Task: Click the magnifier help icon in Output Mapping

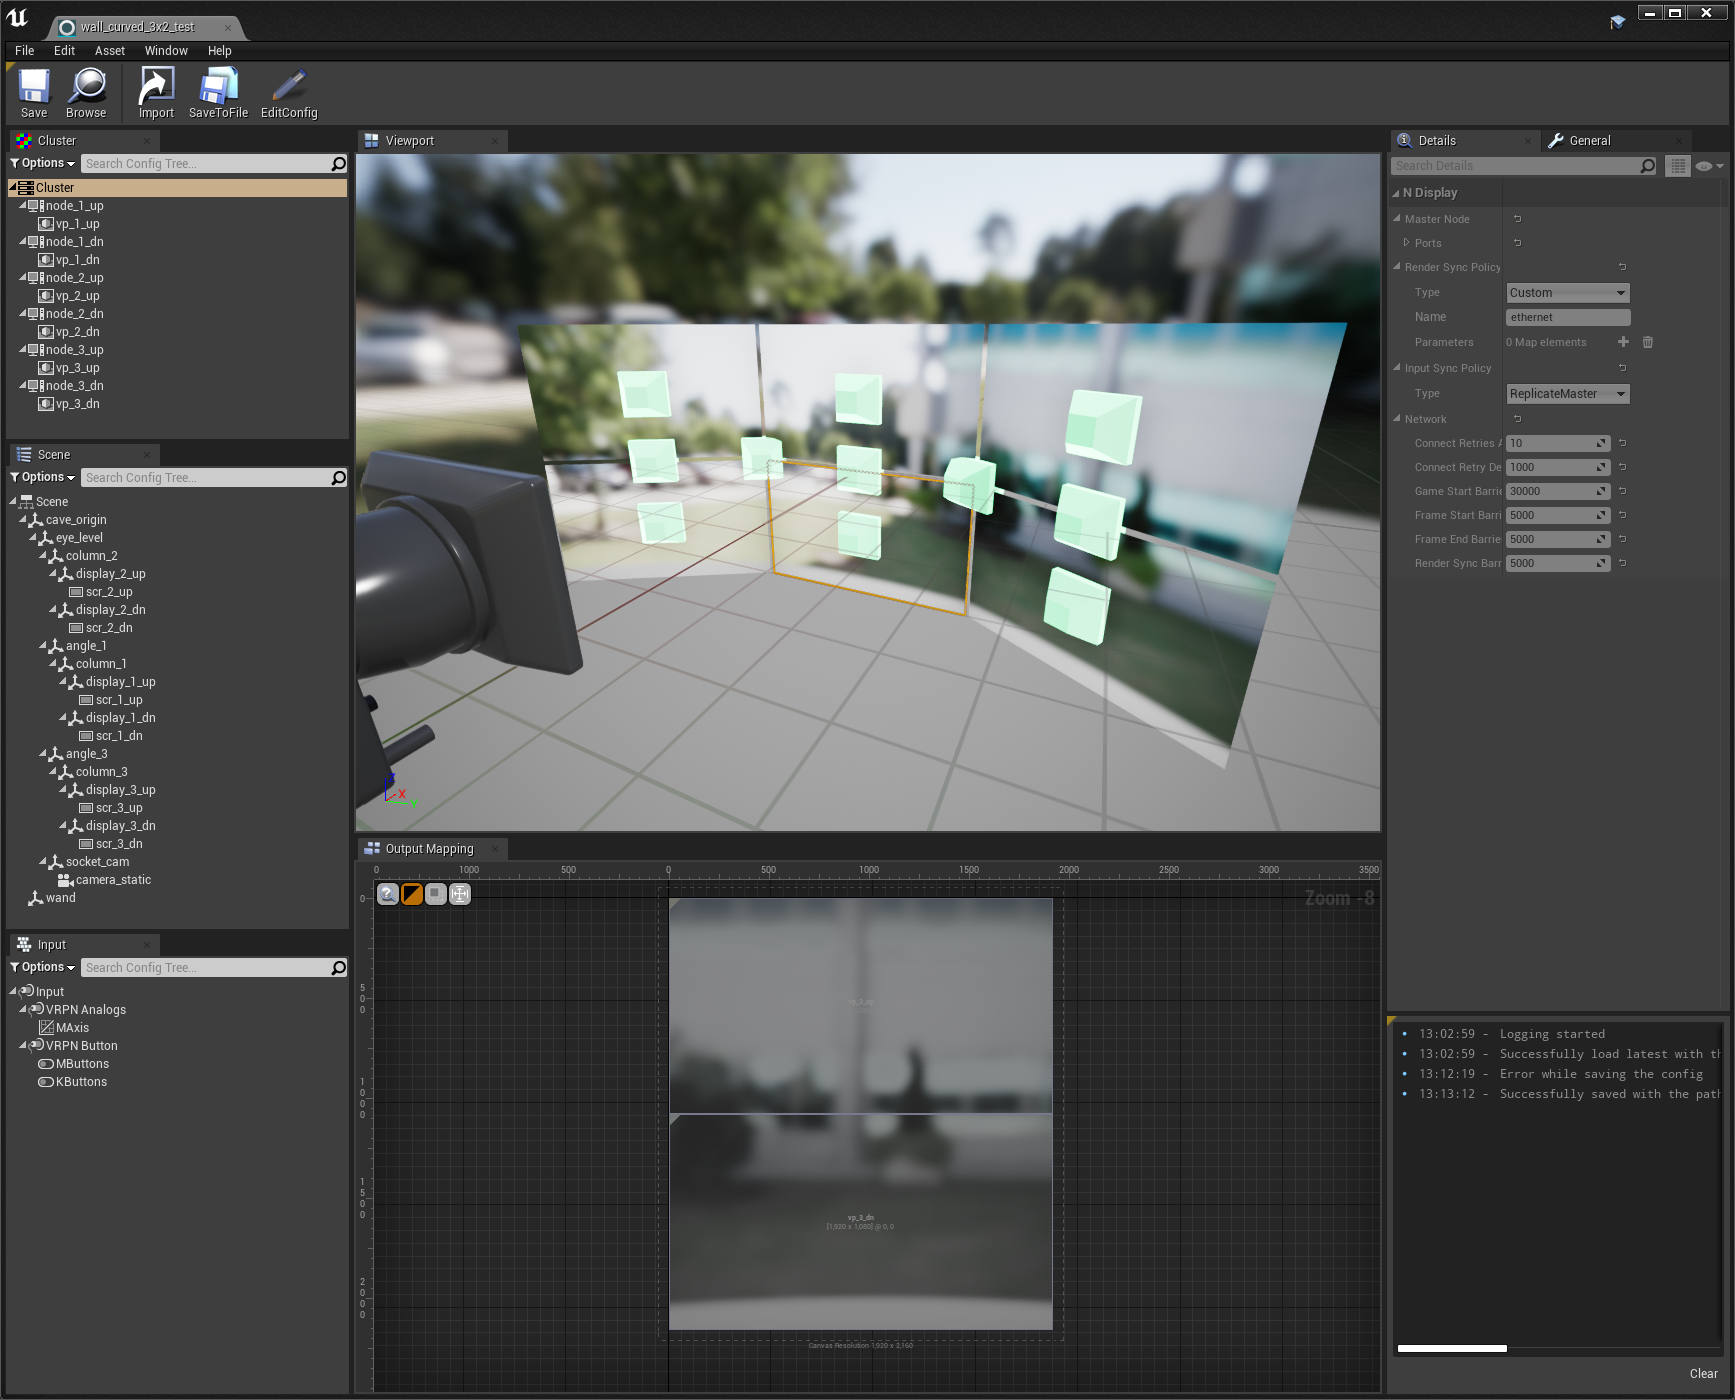Action: [x=388, y=894]
